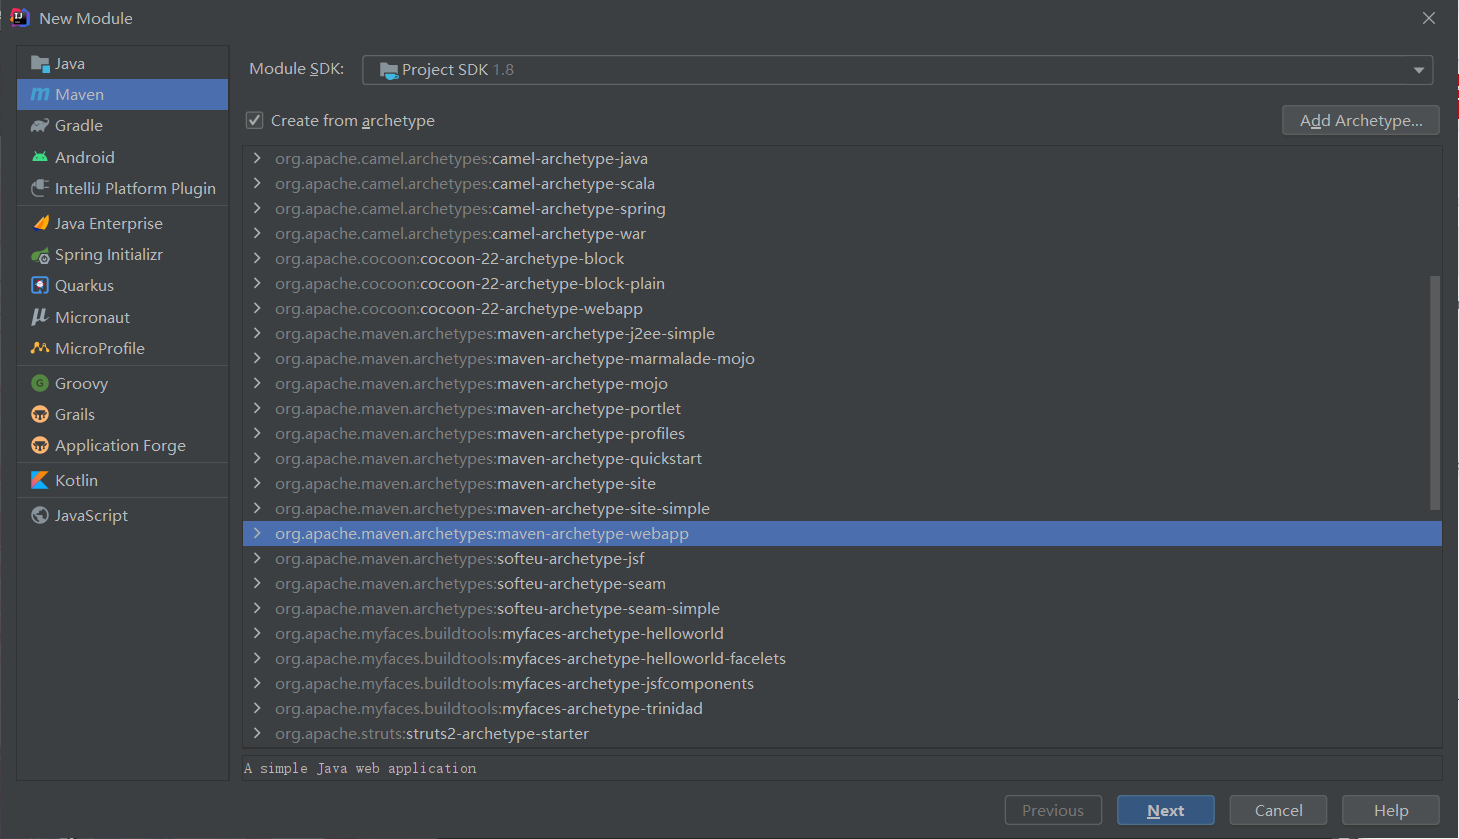
Task: Choose the Micronaut mu icon
Action: pos(40,317)
